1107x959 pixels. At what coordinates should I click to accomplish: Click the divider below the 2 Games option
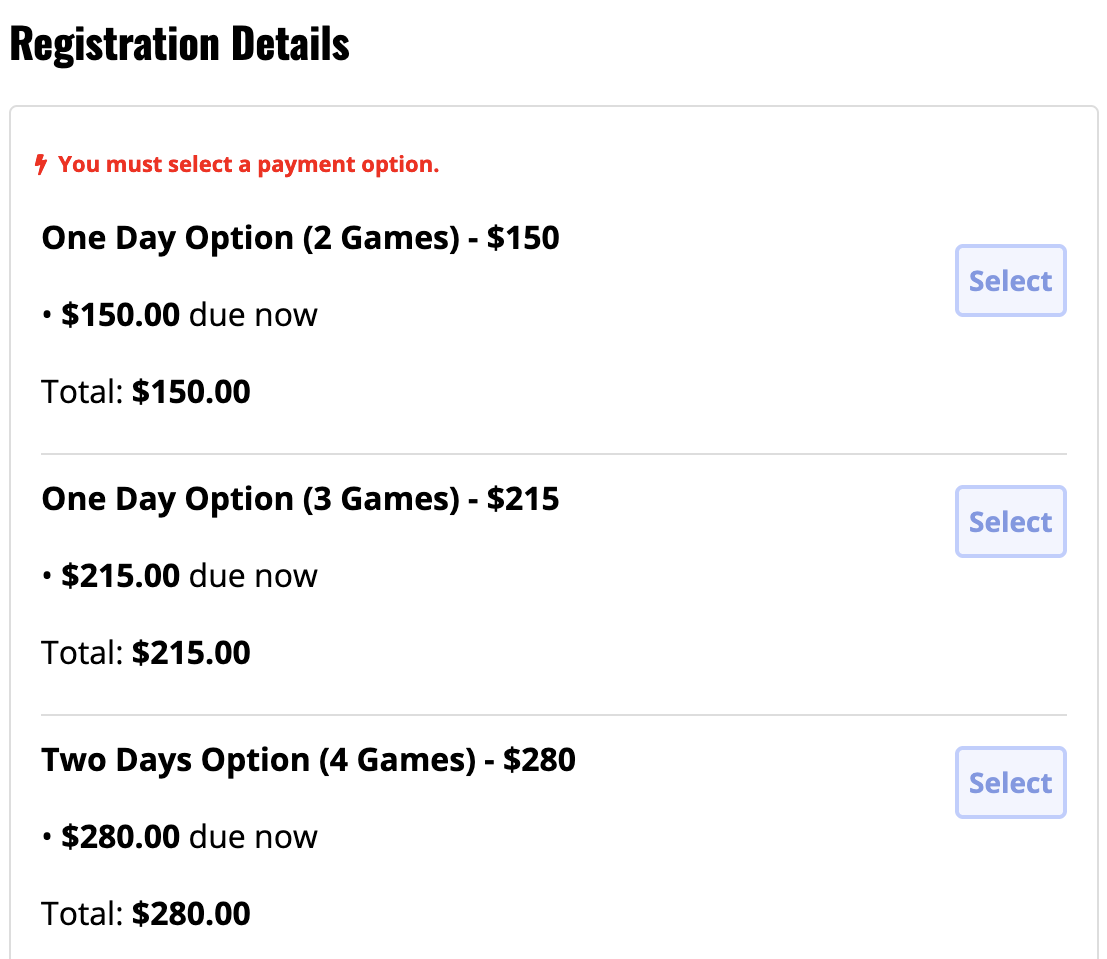tap(553, 454)
